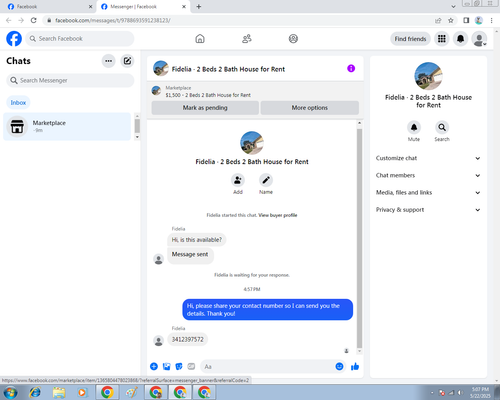Click the 'Hi, is this available?' message
The height and width of the screenshot is (400, 500).
(197, 240)
